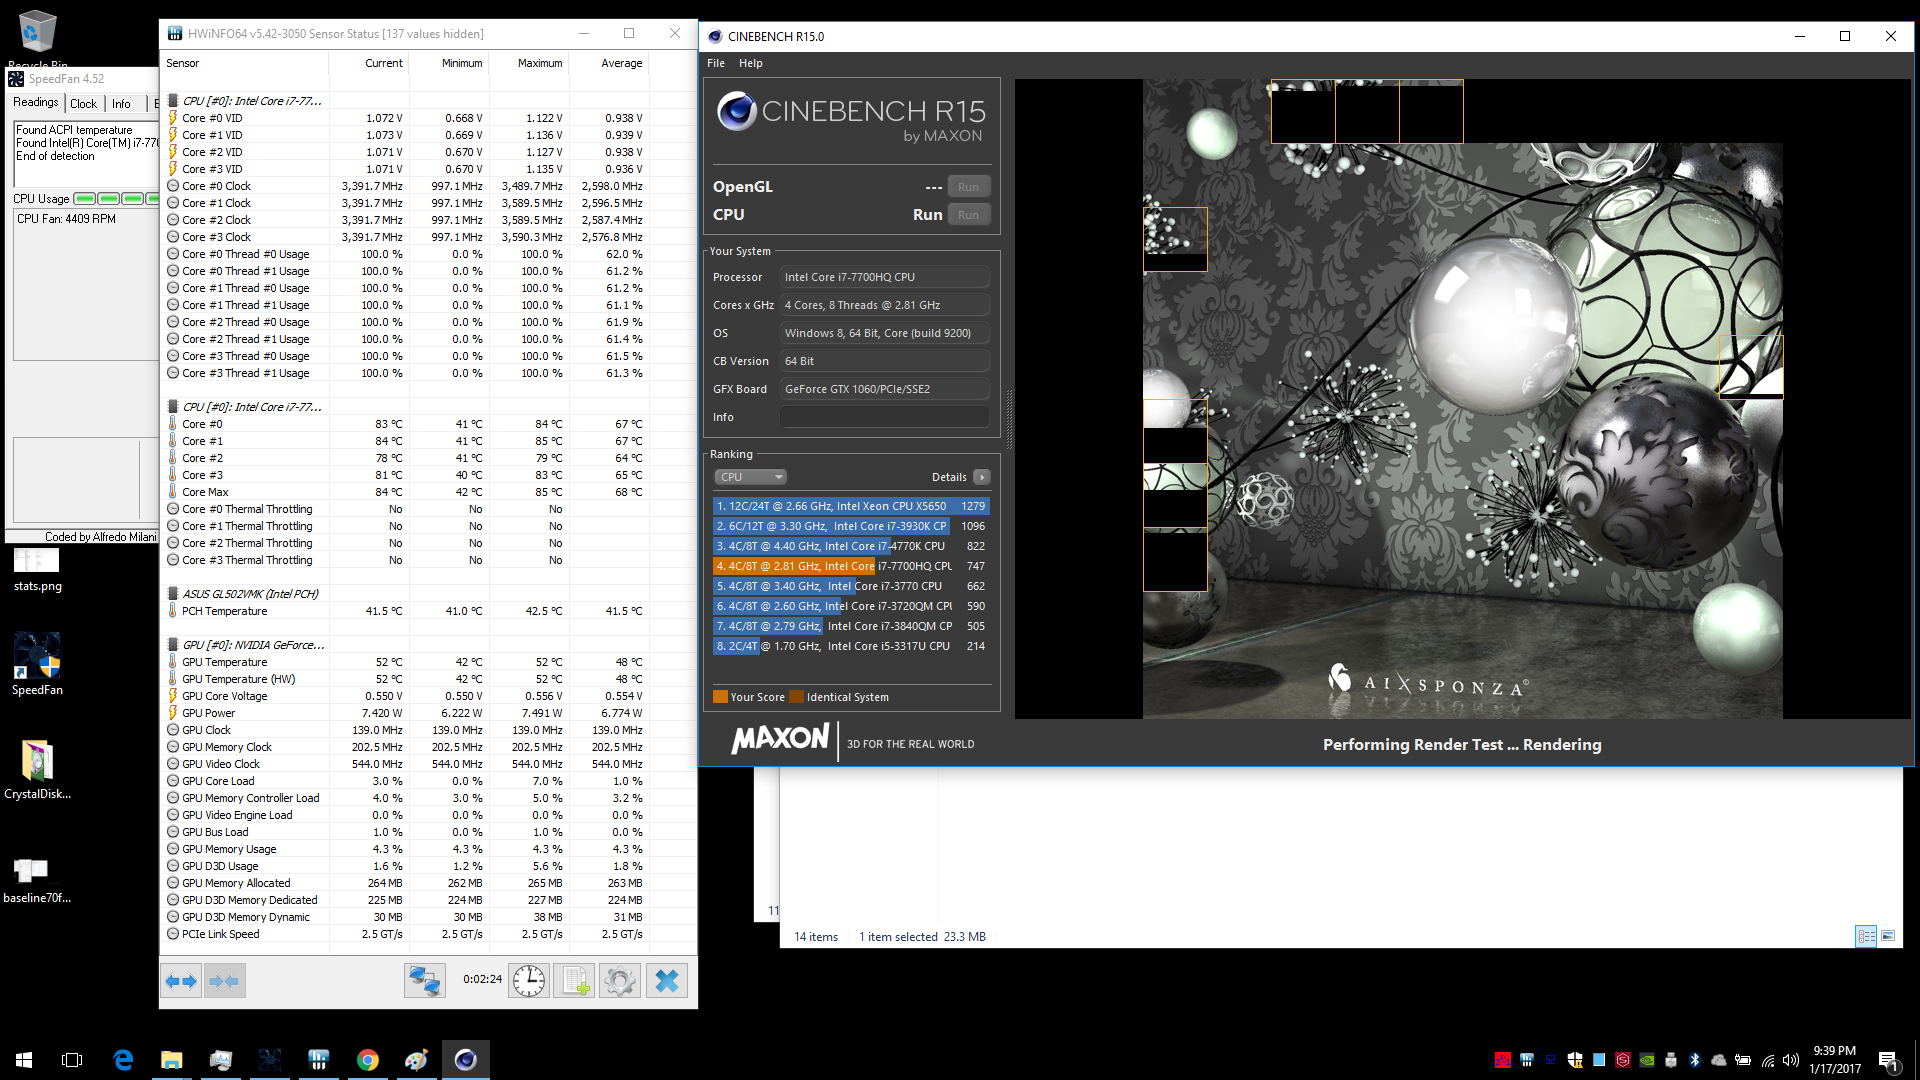Open the Action Center notifications icon

click(x=1888, y=1061)
